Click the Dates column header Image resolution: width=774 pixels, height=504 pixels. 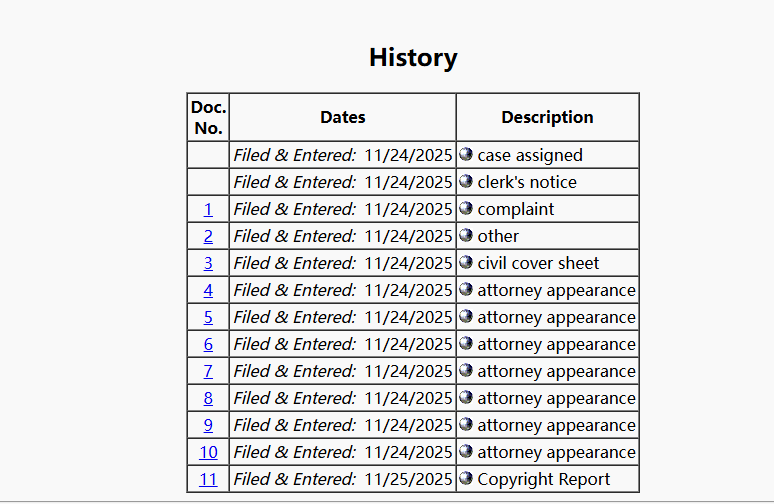[343, 118]
